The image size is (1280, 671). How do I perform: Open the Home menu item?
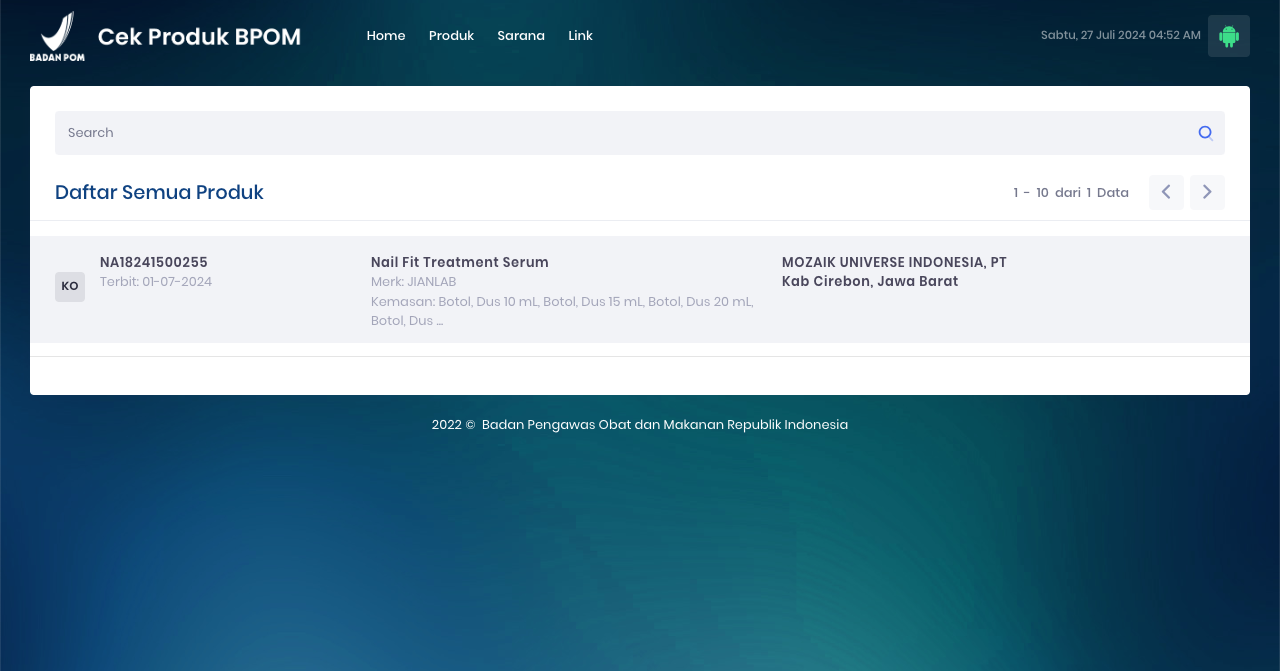(x=386, y=36)
